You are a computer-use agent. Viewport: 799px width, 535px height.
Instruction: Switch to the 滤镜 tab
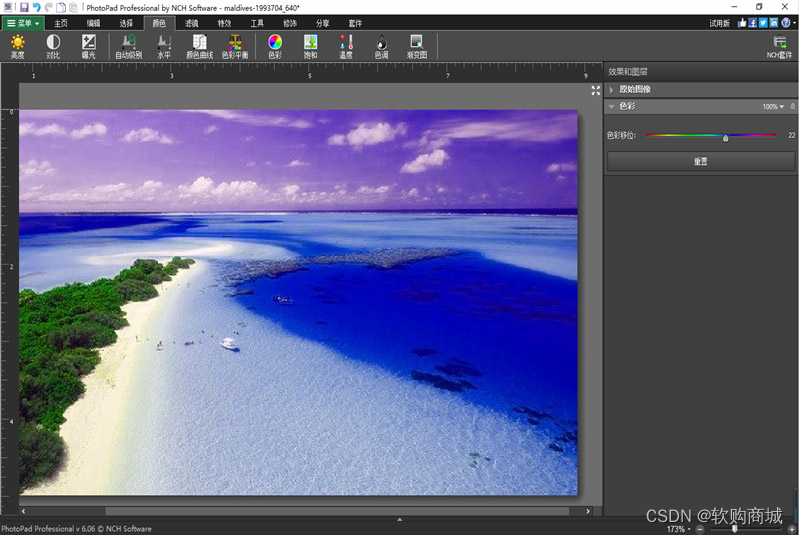click(x=191, y=23)
